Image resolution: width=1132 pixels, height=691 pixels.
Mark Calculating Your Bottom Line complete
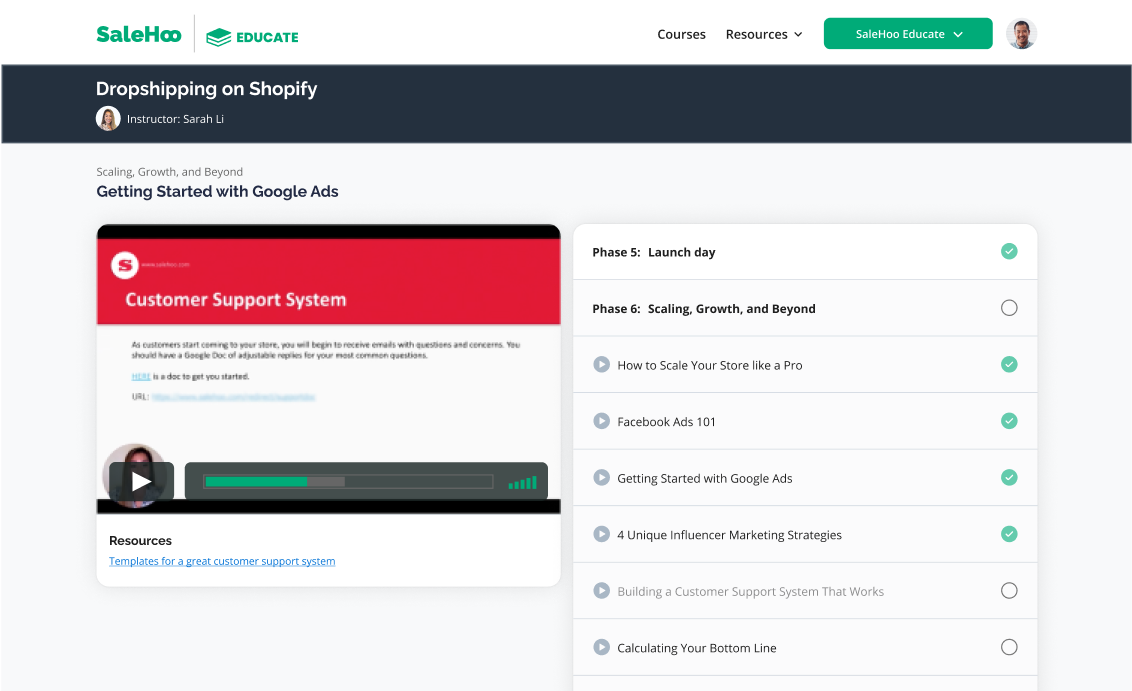point(1009,647)
